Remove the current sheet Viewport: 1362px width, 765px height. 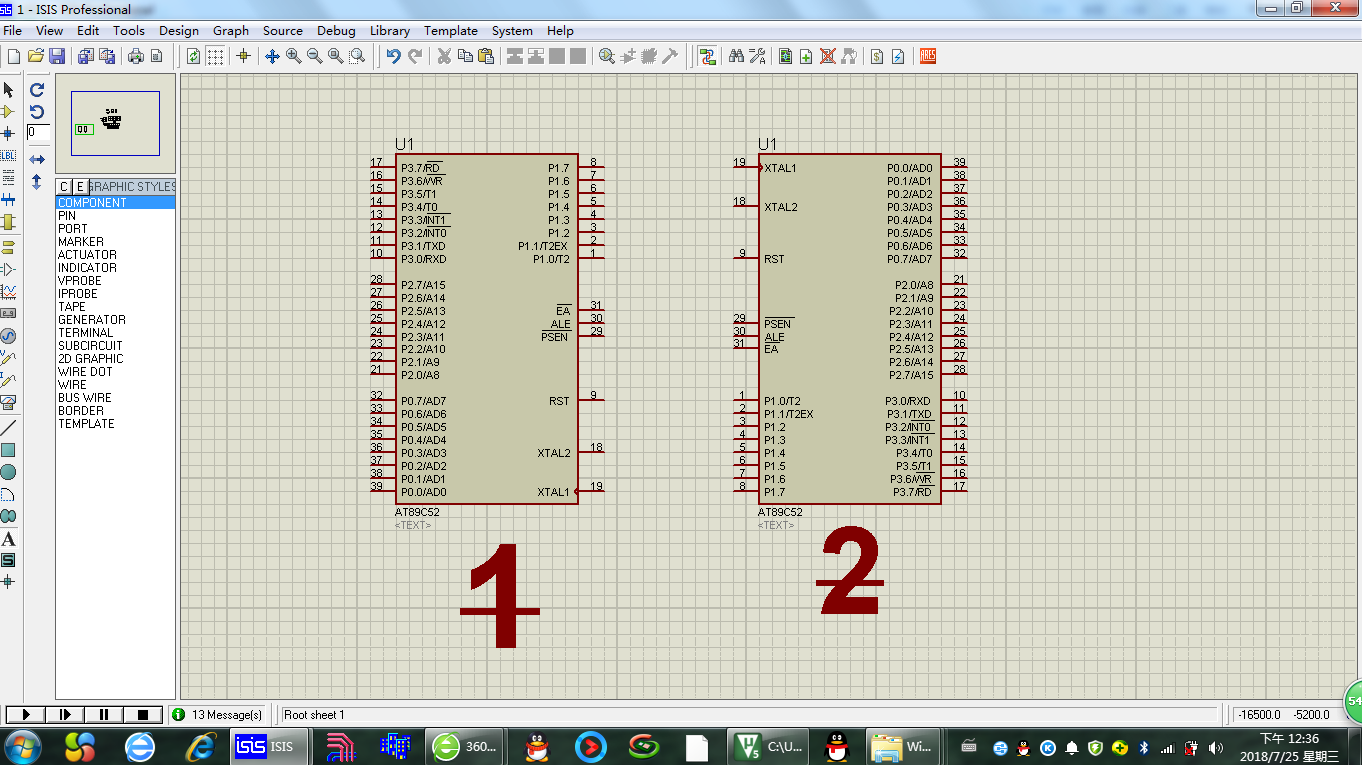pos(828,56)
